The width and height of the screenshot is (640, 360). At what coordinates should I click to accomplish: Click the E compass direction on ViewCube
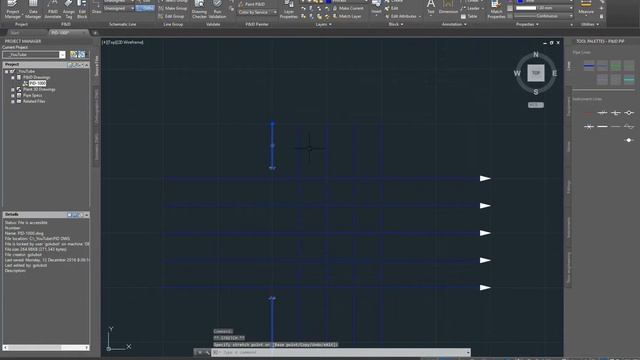pos(554,73)
